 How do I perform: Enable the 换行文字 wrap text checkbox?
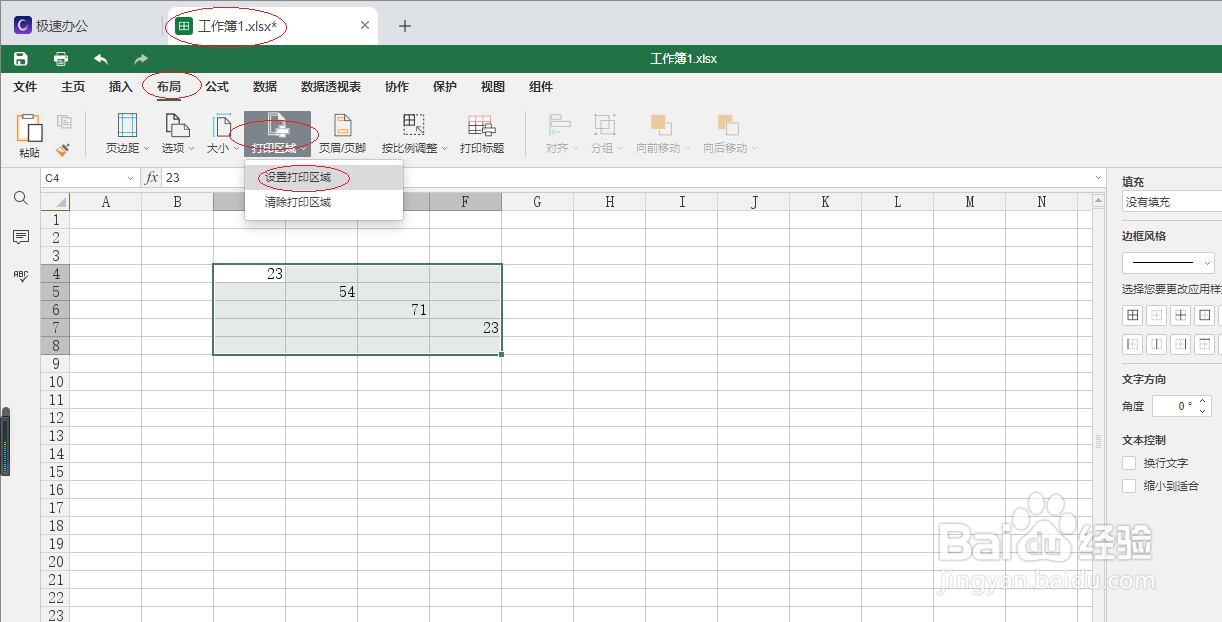pos(1129,463)
